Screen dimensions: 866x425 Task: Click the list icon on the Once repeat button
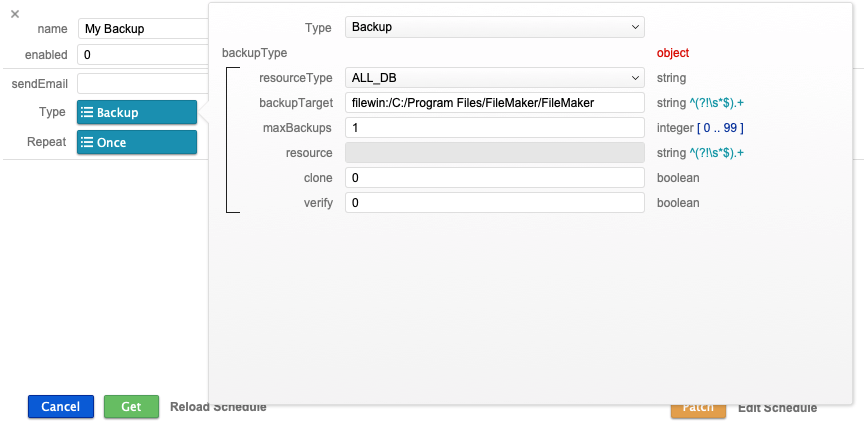coord(87,143)
